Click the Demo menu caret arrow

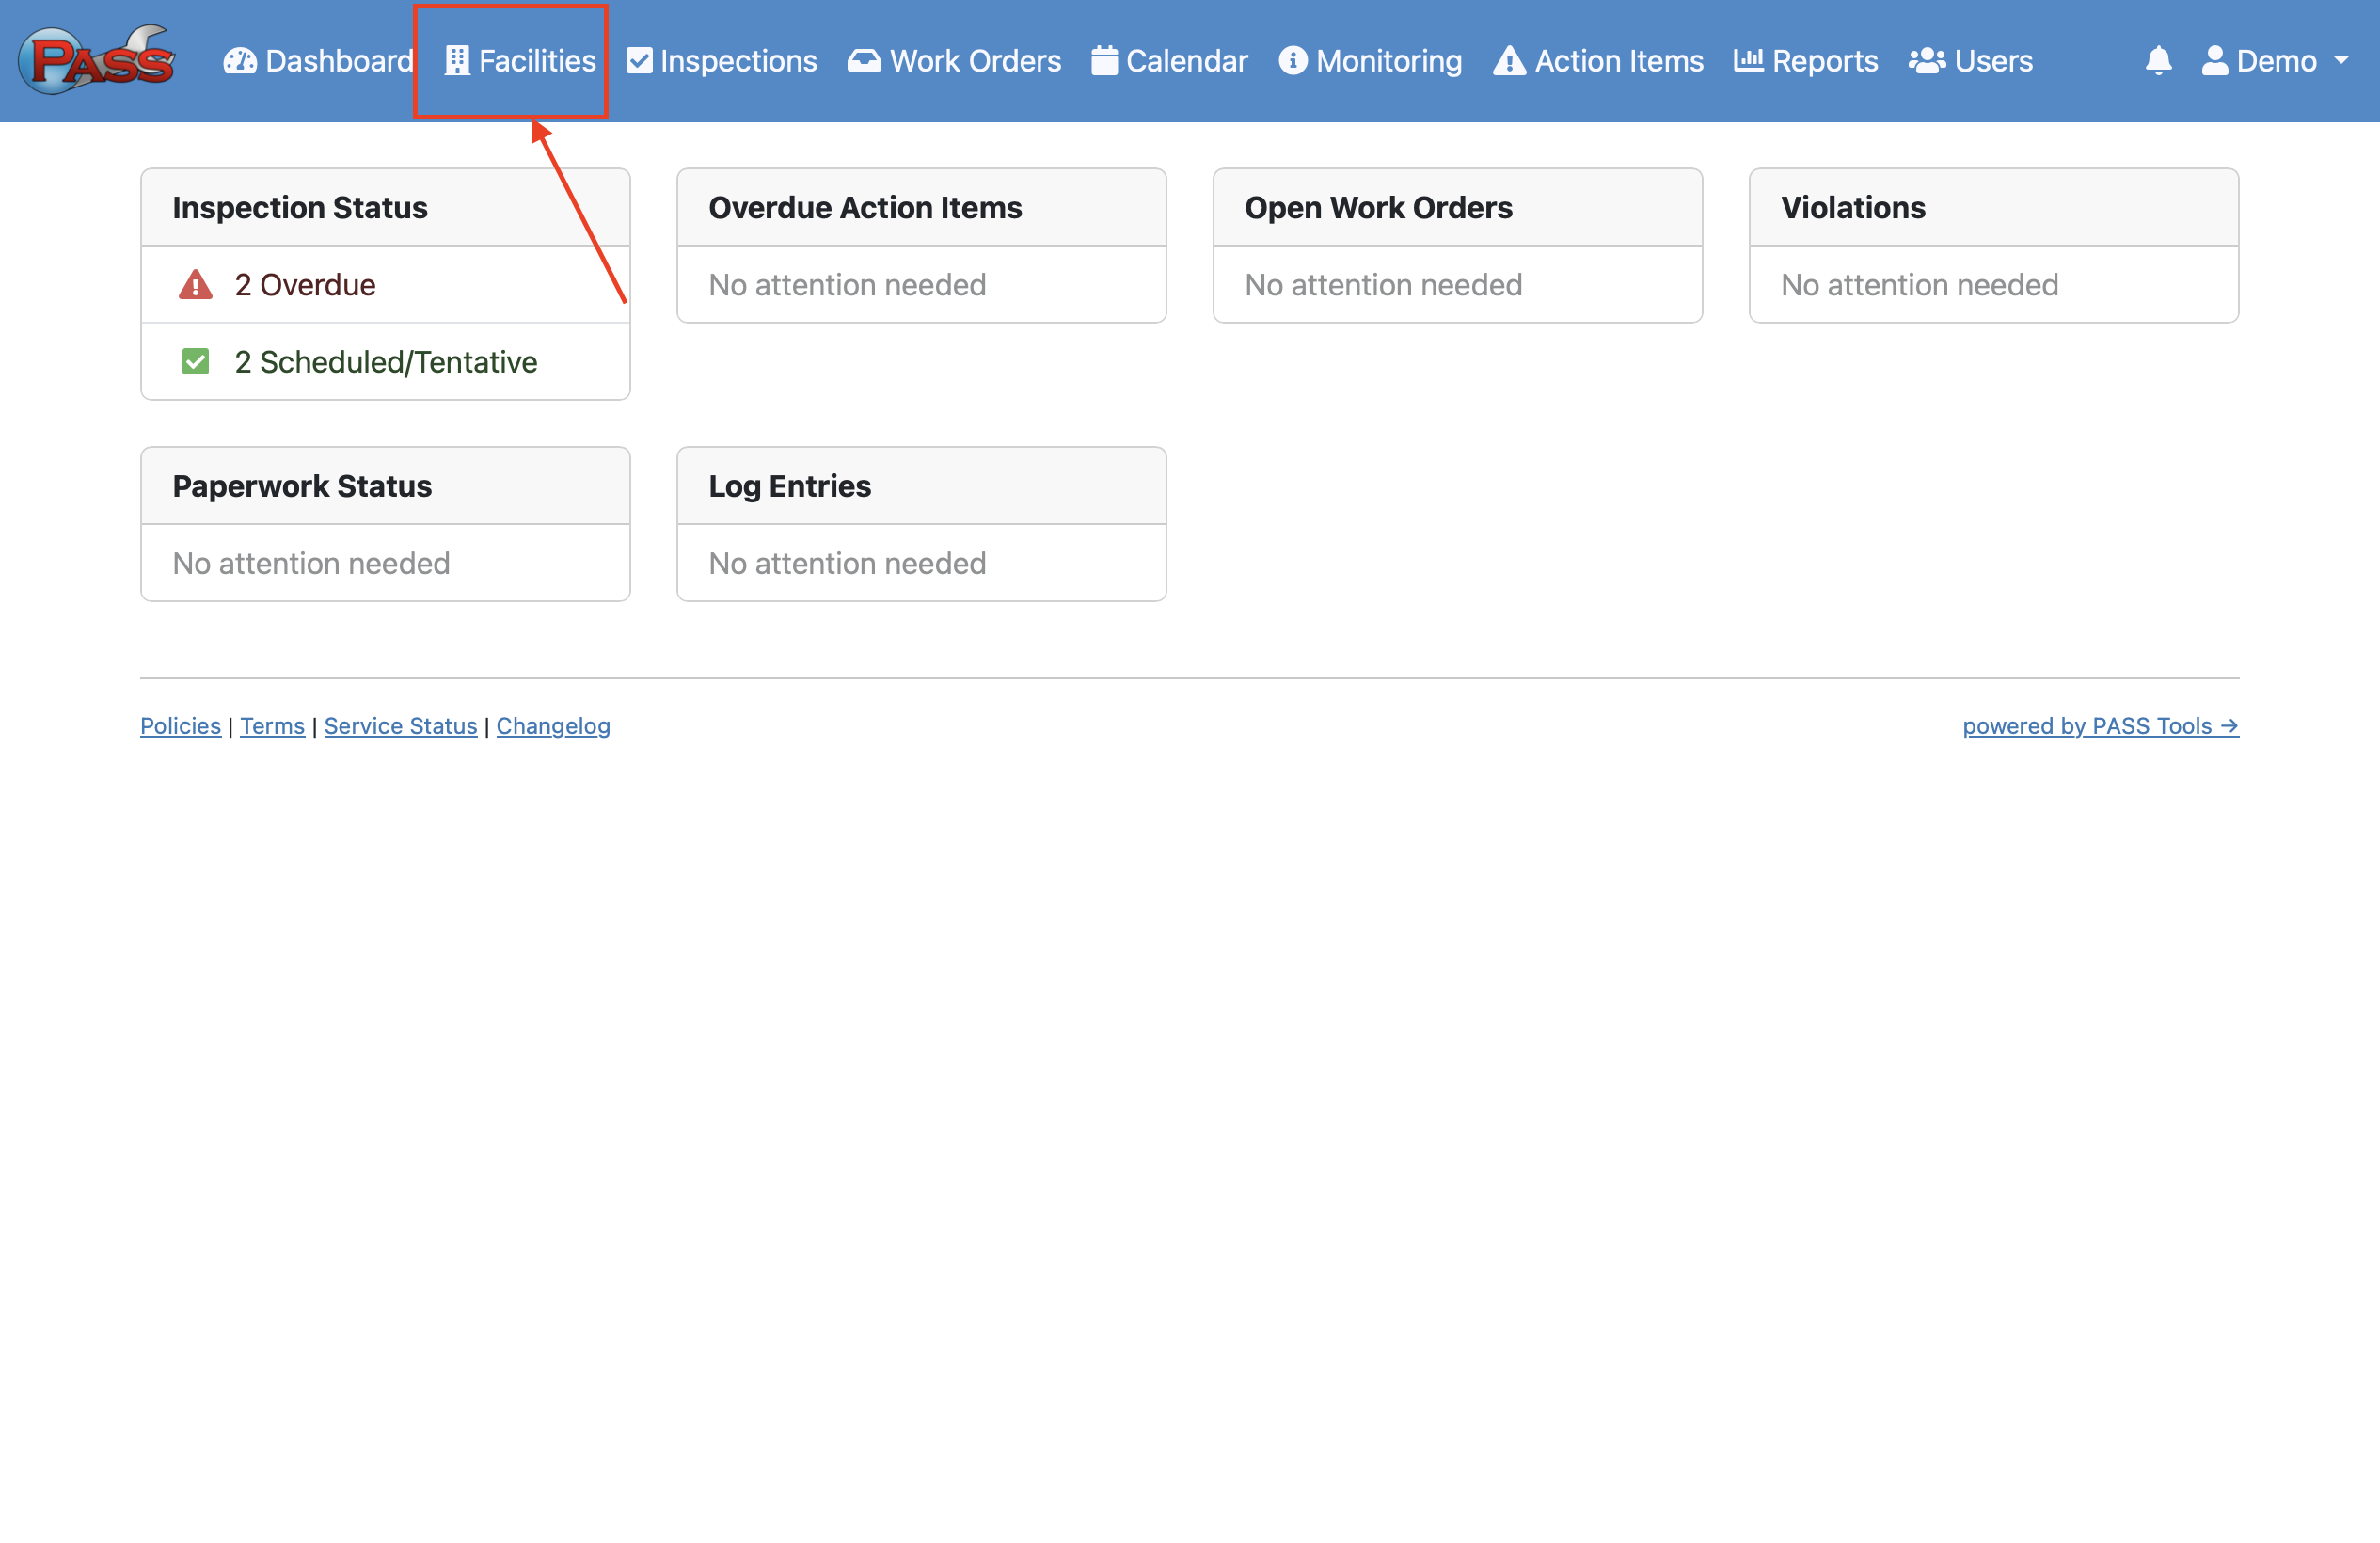tap(2341, 61)
